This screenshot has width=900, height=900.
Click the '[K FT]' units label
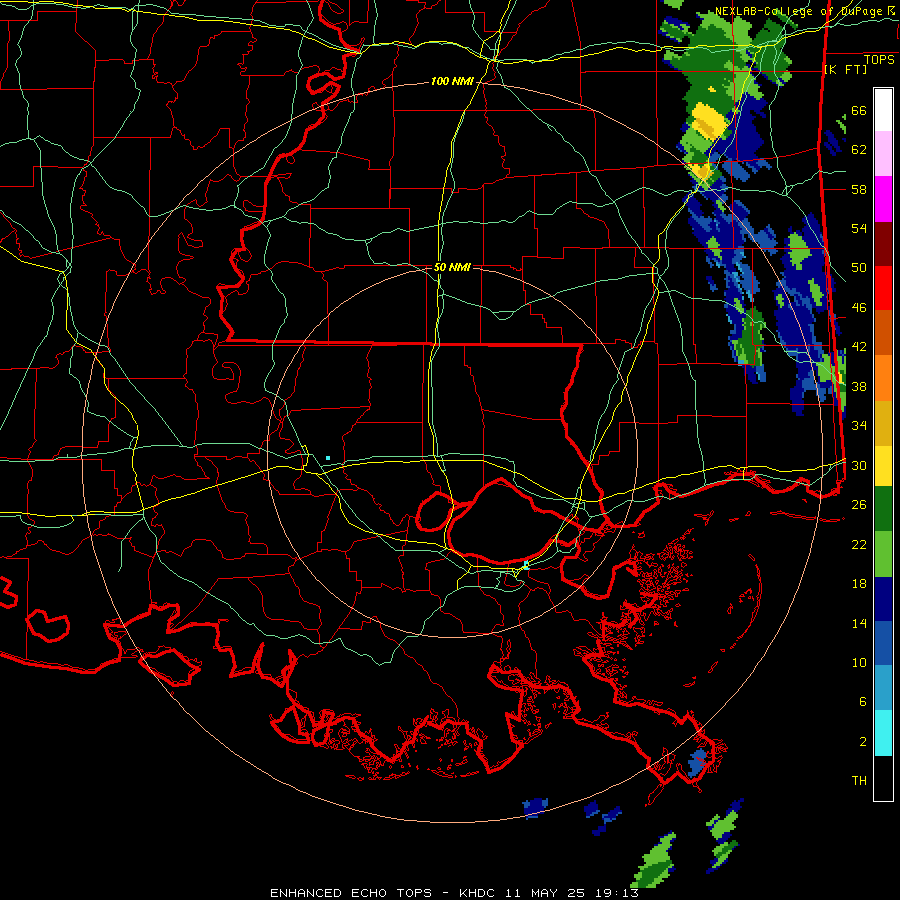pos(845,69)
